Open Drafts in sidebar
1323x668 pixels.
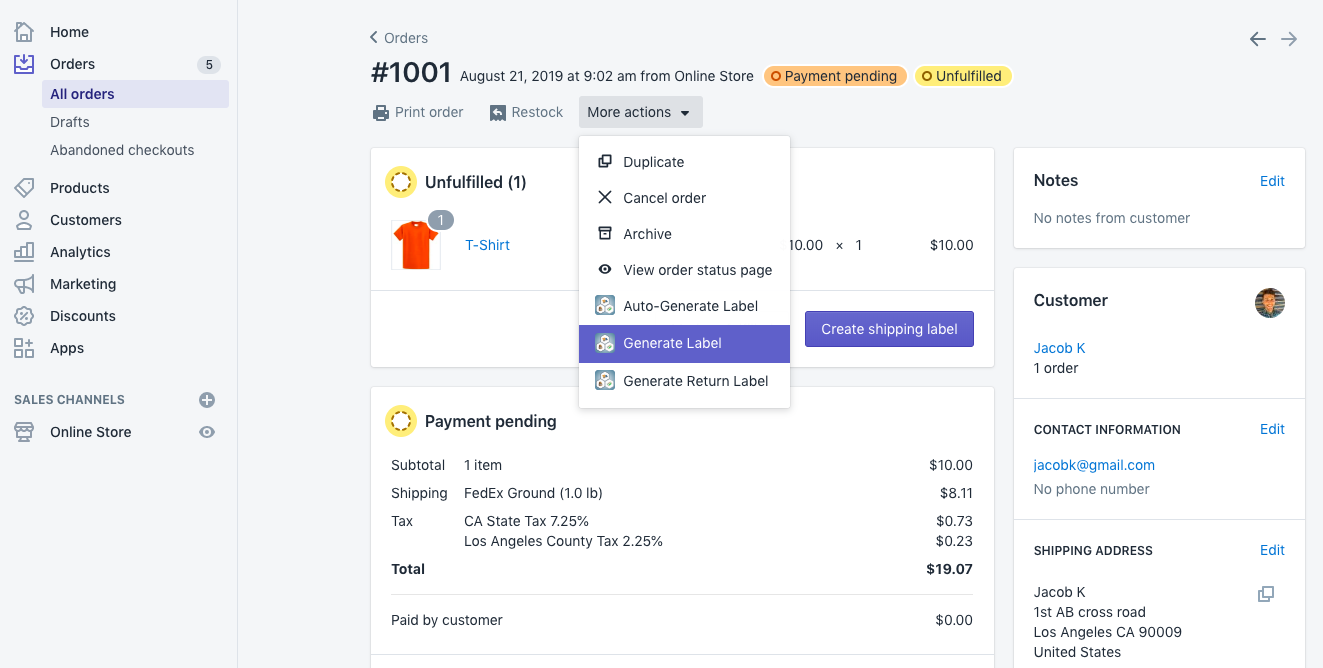click(70, 122)
